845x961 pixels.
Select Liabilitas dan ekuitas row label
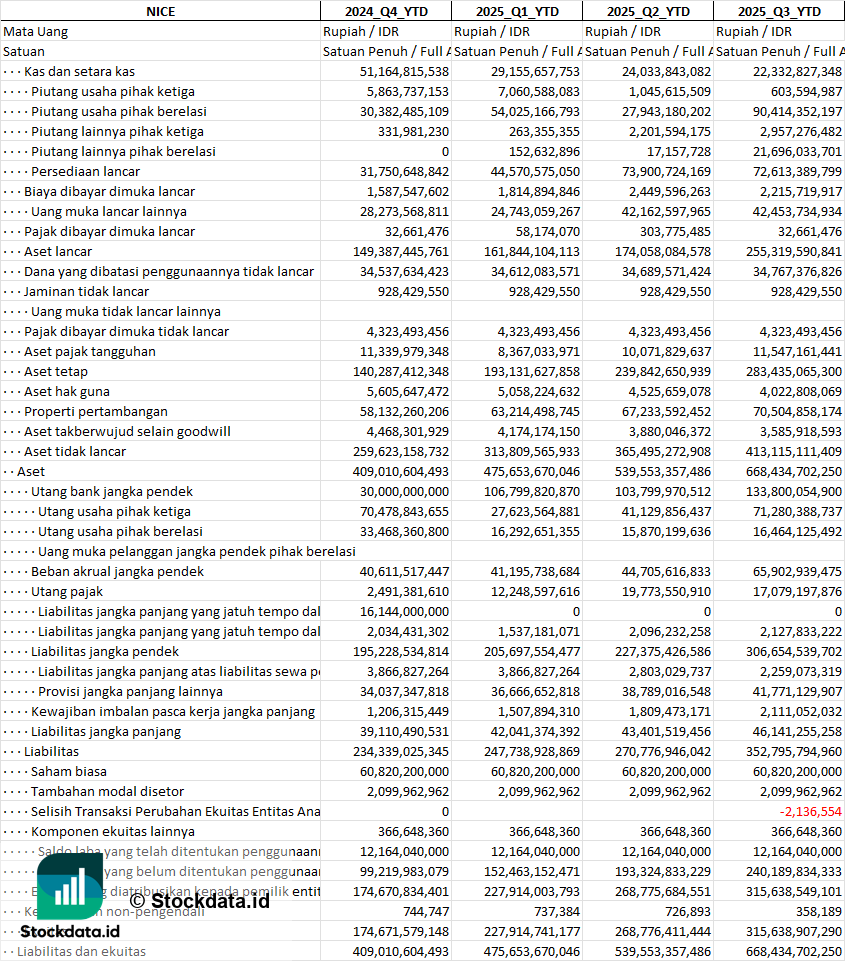pos(81,952)
